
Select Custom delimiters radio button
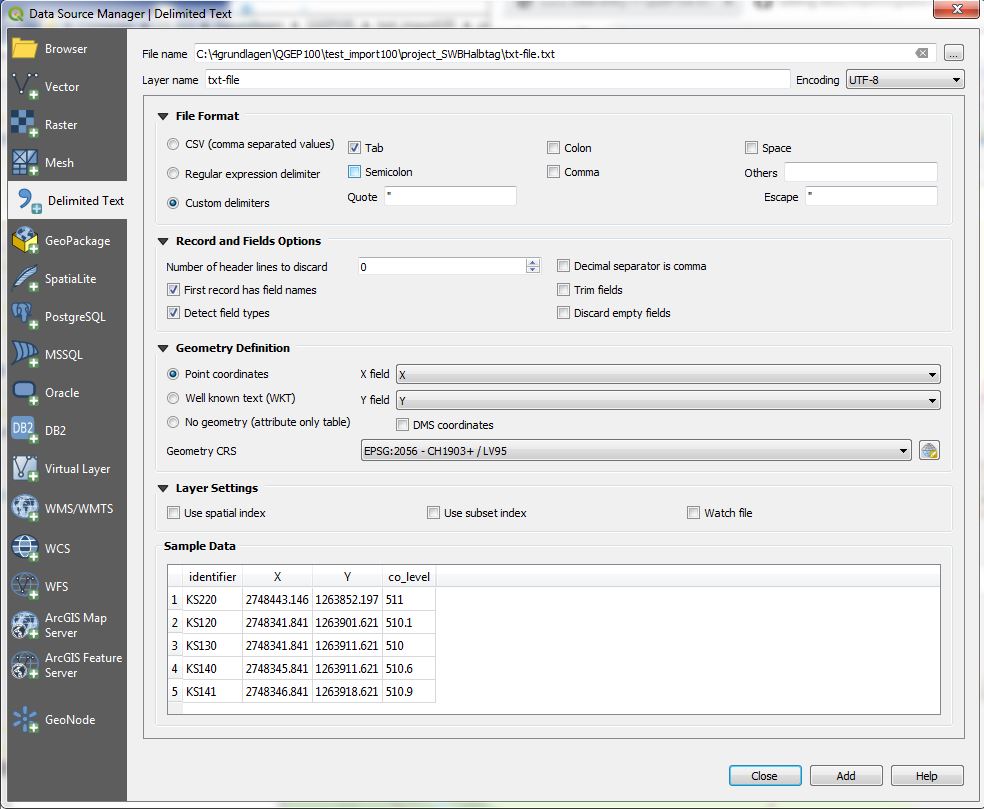coord(173,203)
